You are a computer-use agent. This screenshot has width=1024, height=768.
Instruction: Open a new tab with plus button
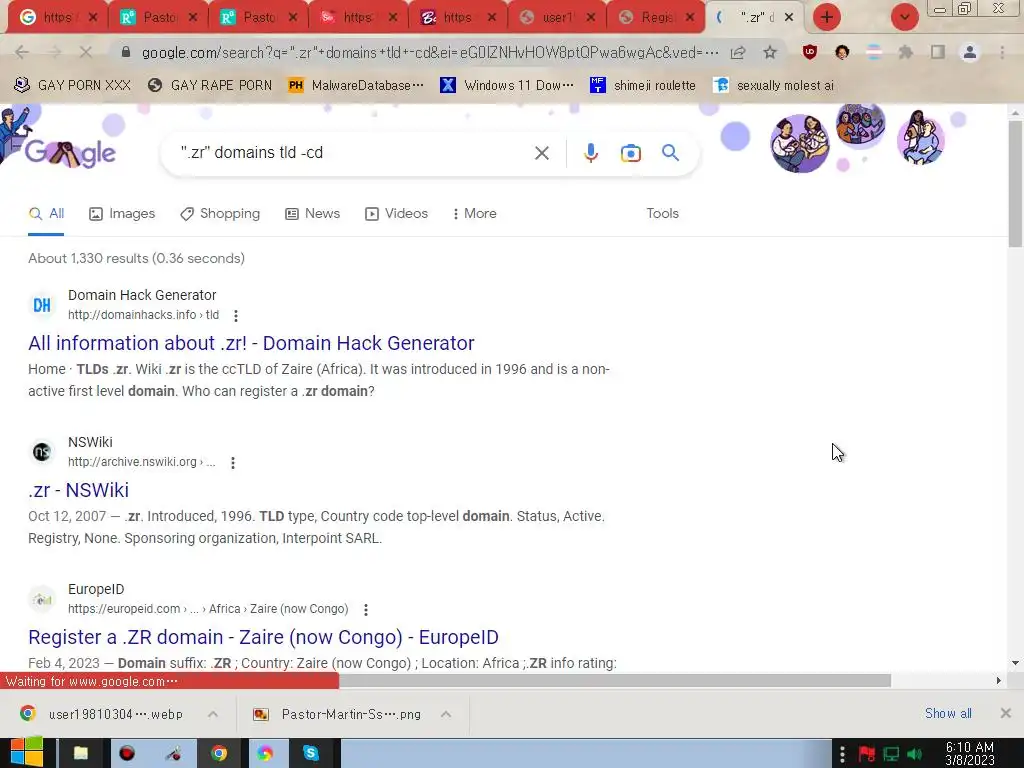click(x=827, y=17)
